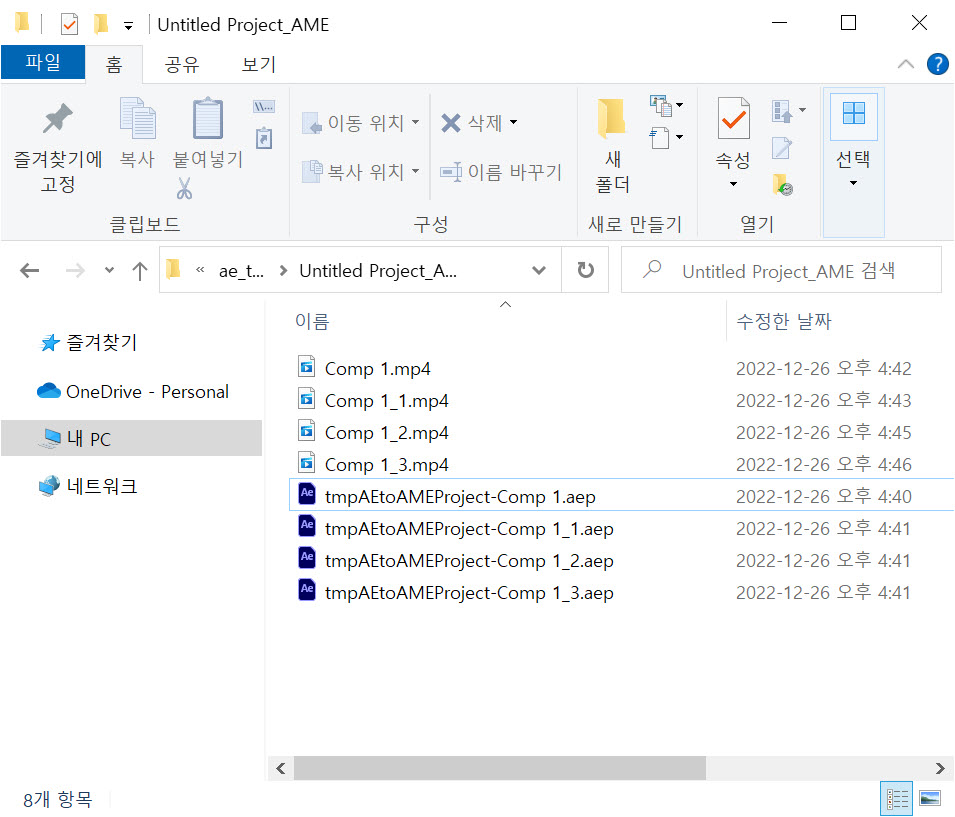The height and width of the screenshot is (817, 955).
Task: Go back with the left arrow
Action: pos(29,270)
